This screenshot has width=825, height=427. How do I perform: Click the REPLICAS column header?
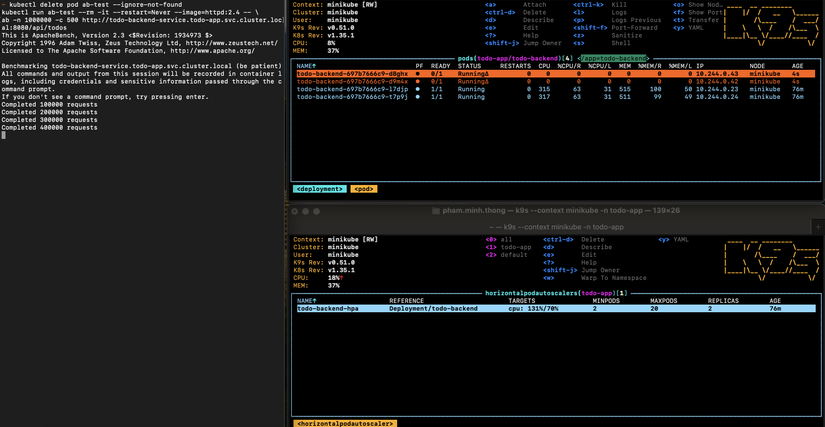[x=723, y=301]
